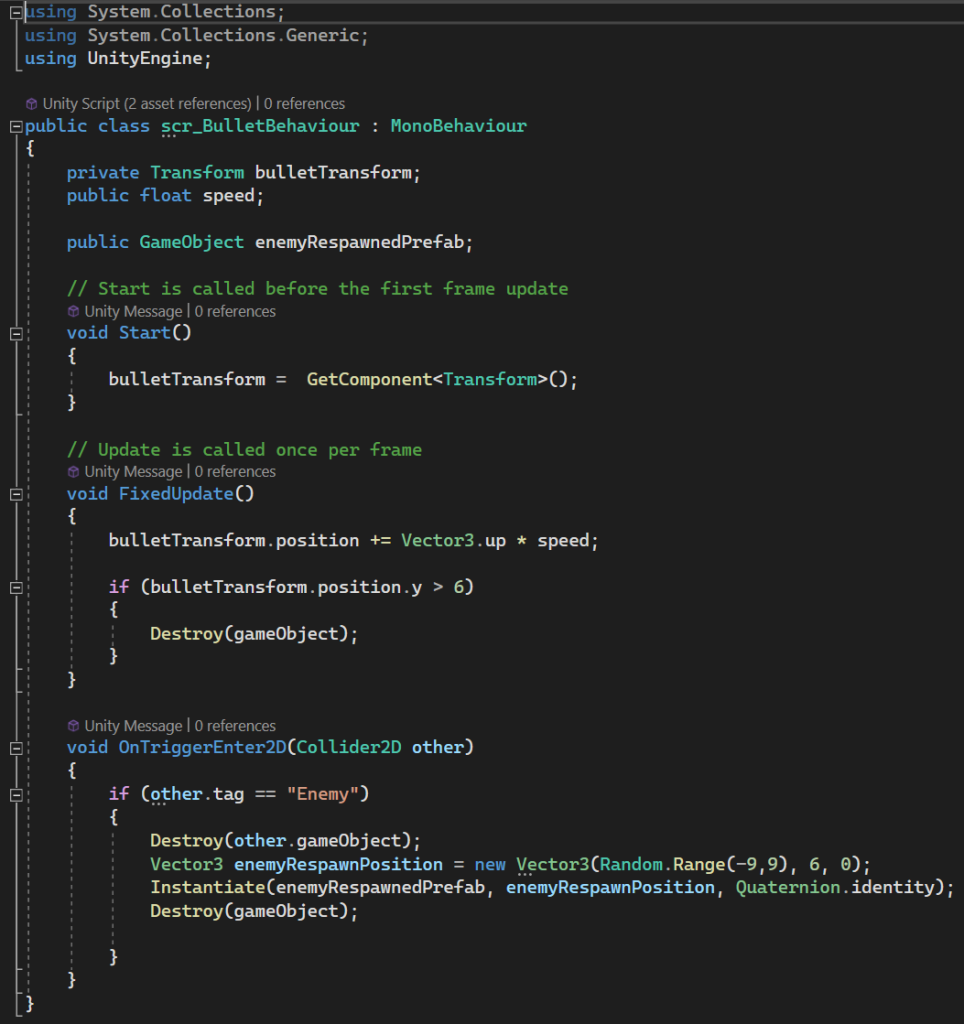Screen dimensions: 964x1024
Task: Click the Unity Message icon above Start method
Action: (73, 312)
